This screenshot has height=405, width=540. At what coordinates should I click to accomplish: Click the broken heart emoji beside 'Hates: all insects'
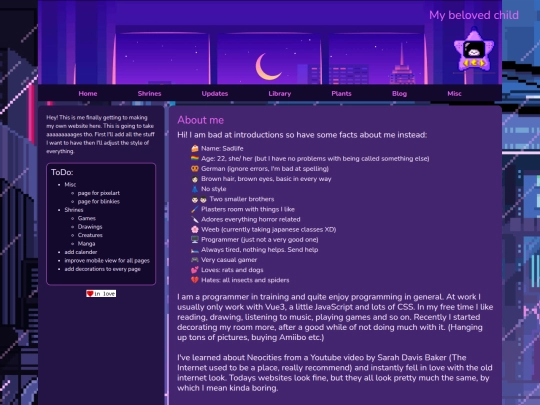coord(195,280)
